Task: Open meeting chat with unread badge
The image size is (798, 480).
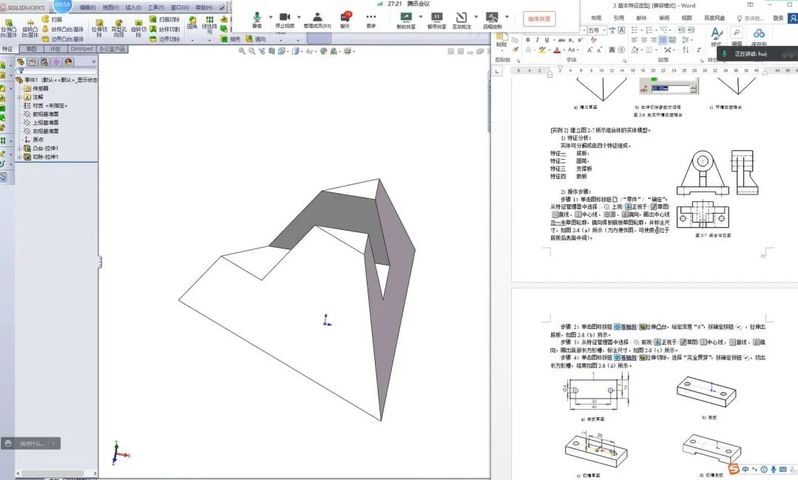Action: pos(345,18)
